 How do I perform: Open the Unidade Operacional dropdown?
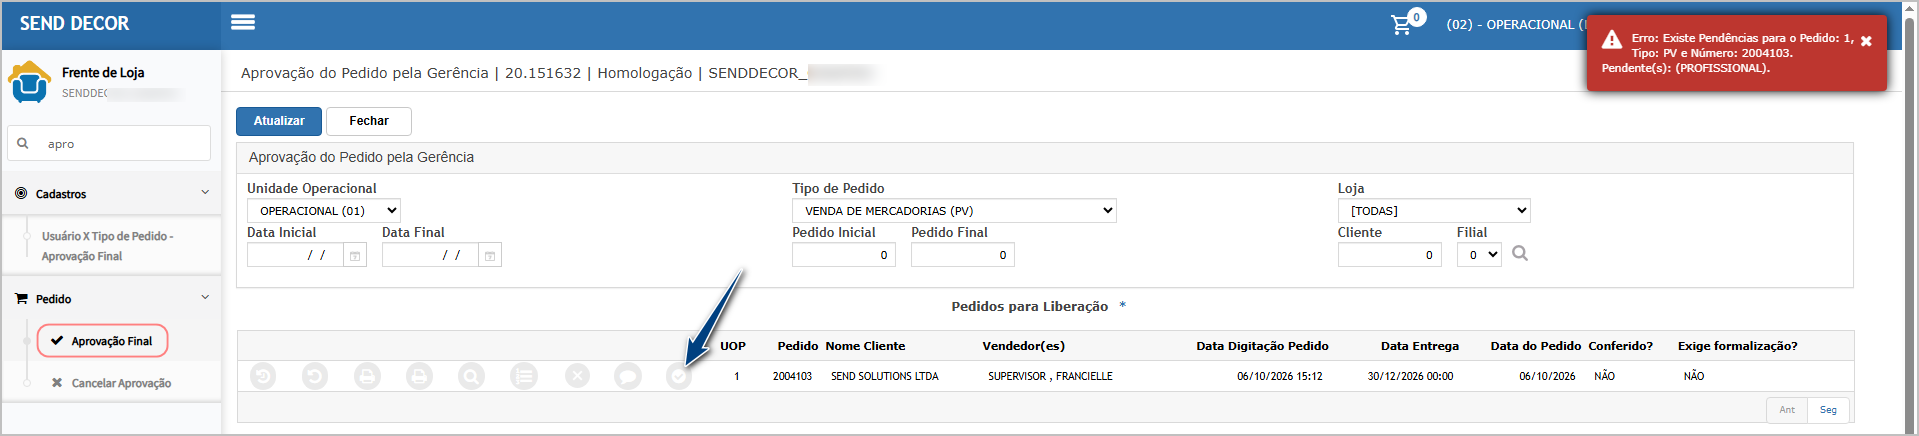(324, 211)
